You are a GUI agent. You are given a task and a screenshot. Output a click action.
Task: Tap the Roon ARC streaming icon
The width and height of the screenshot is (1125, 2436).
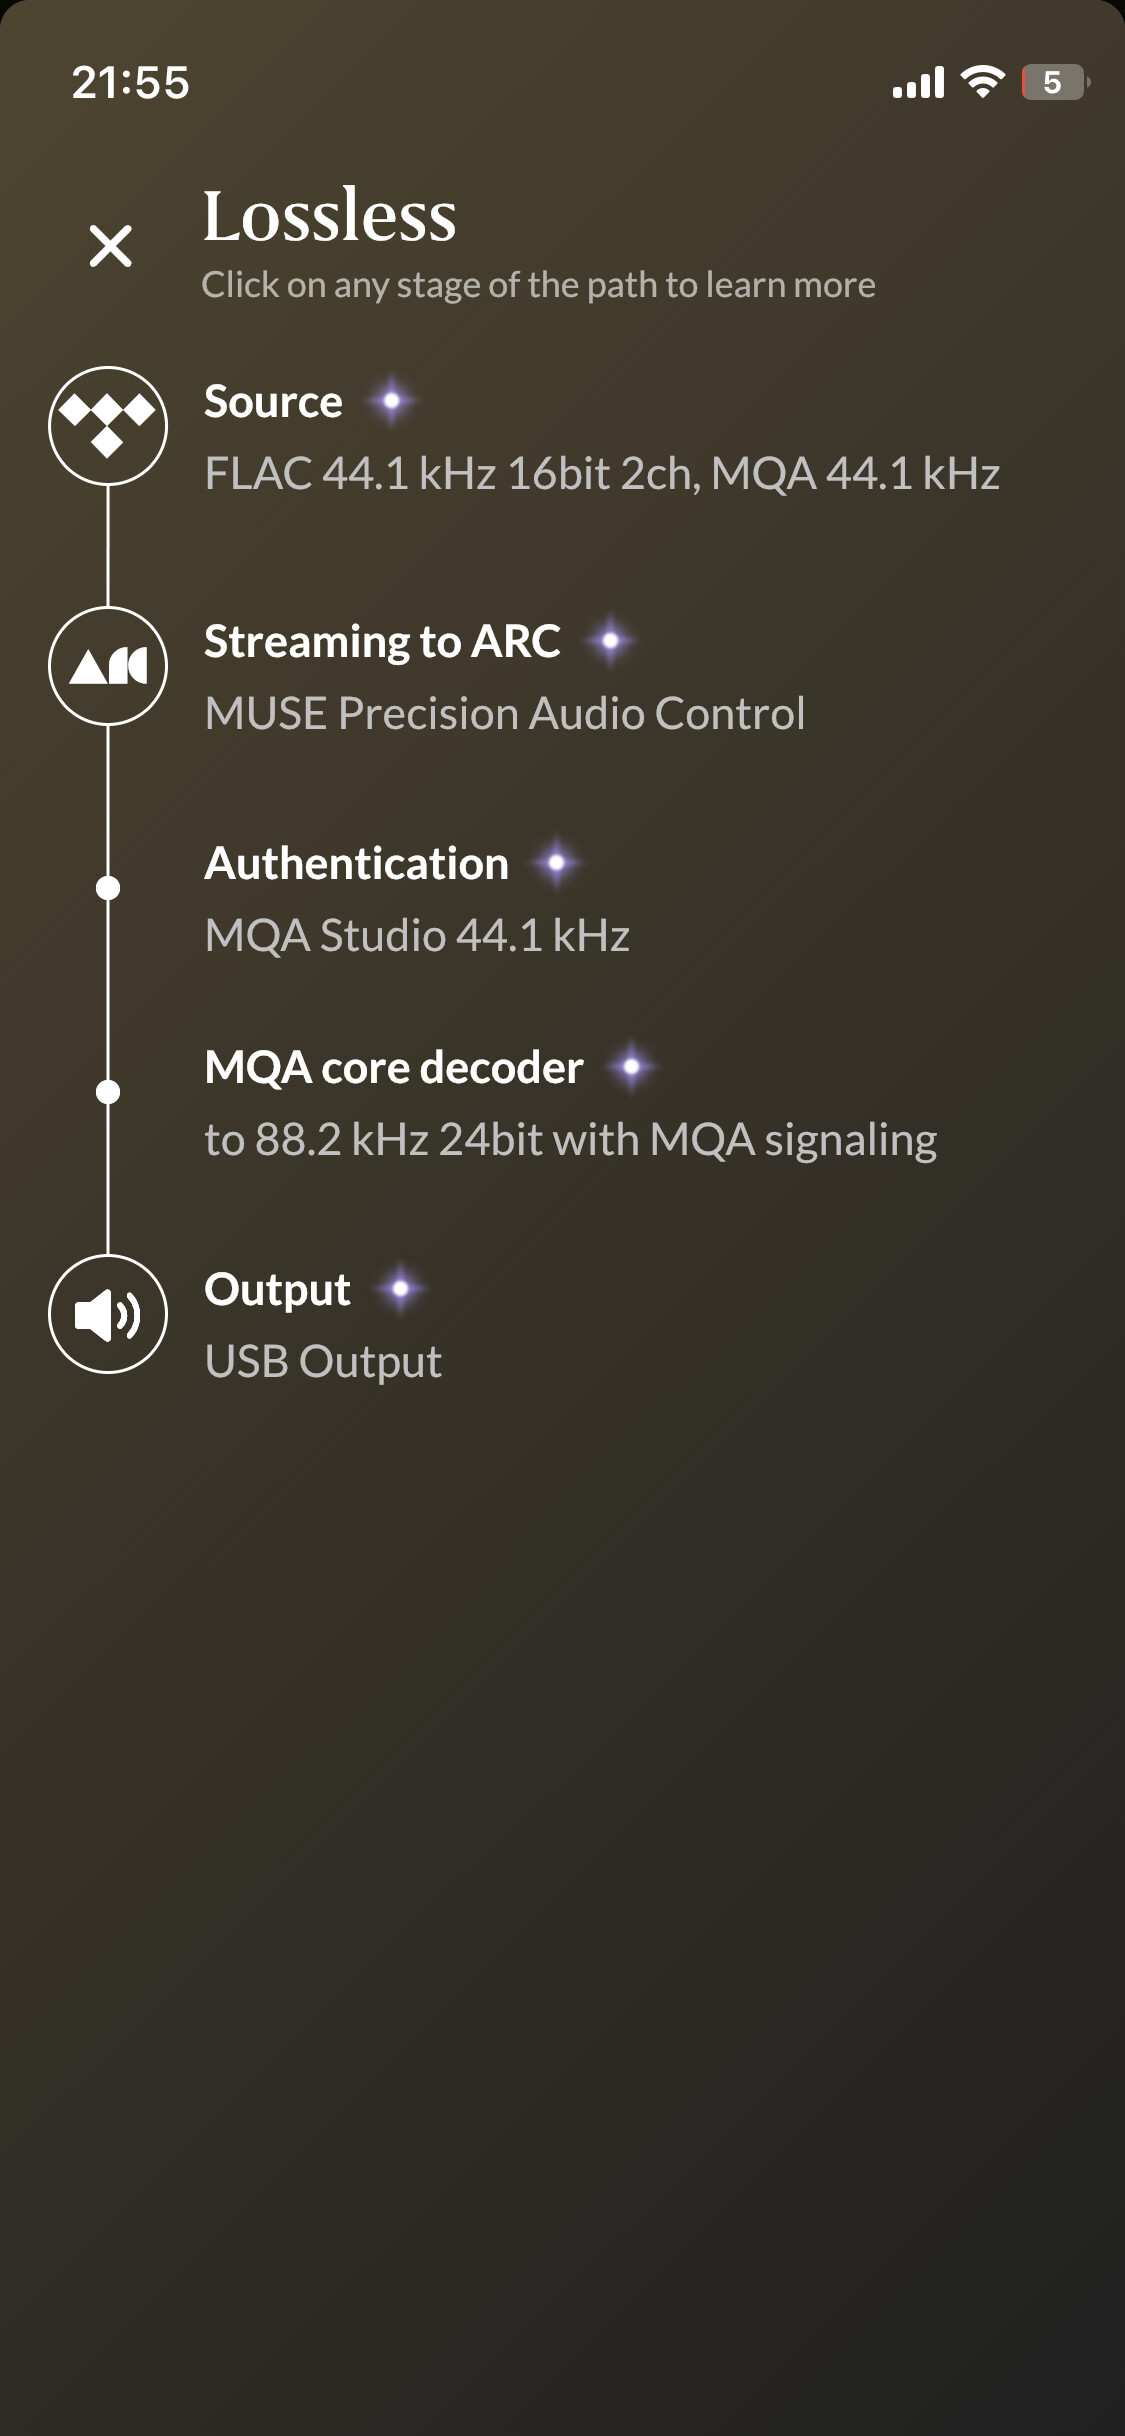point(108,666)
